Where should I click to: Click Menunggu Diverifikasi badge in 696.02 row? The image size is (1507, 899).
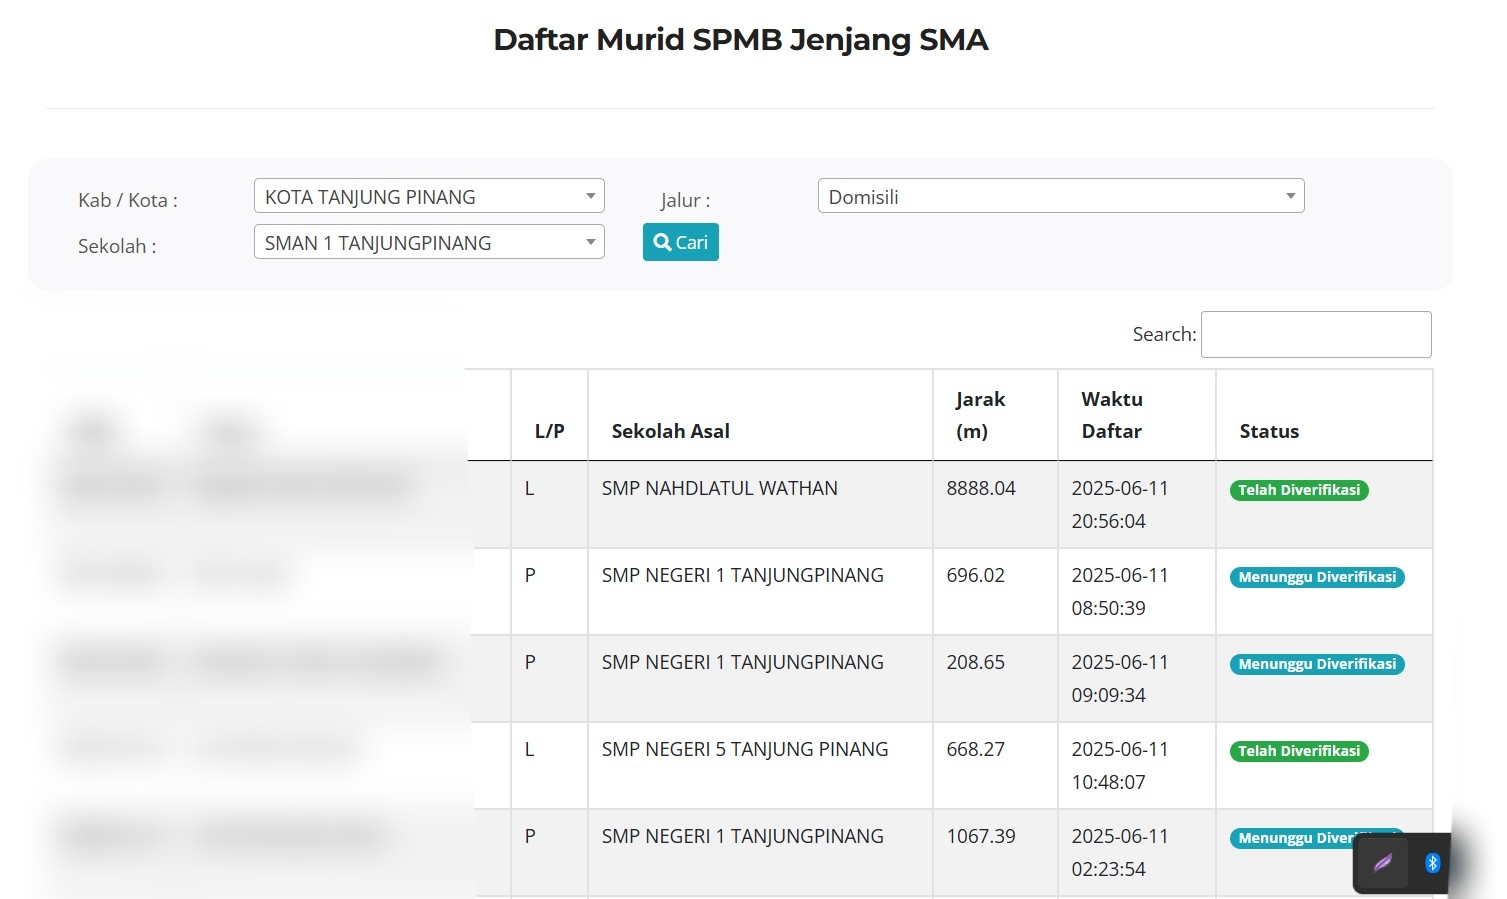pos(1317,577)
